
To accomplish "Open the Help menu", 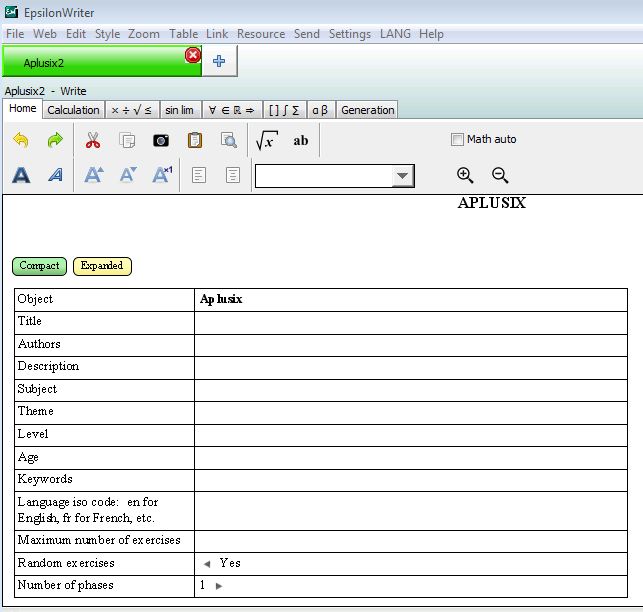I will [x=431, y=34].
